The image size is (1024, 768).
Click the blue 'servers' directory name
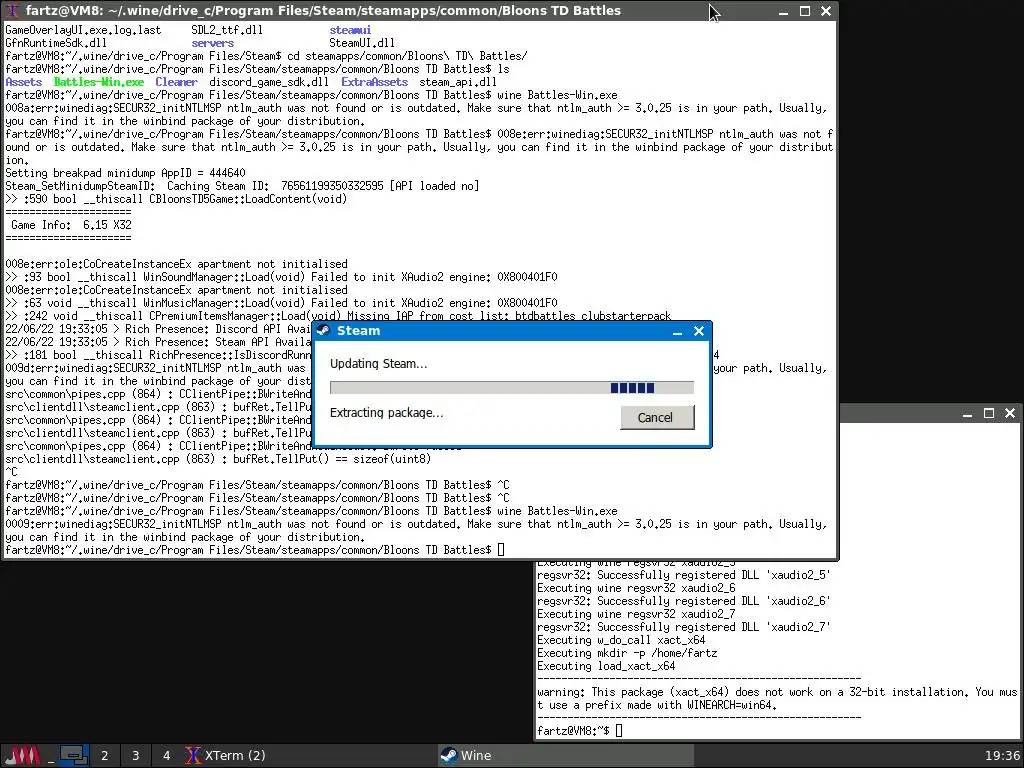(212, 43)
